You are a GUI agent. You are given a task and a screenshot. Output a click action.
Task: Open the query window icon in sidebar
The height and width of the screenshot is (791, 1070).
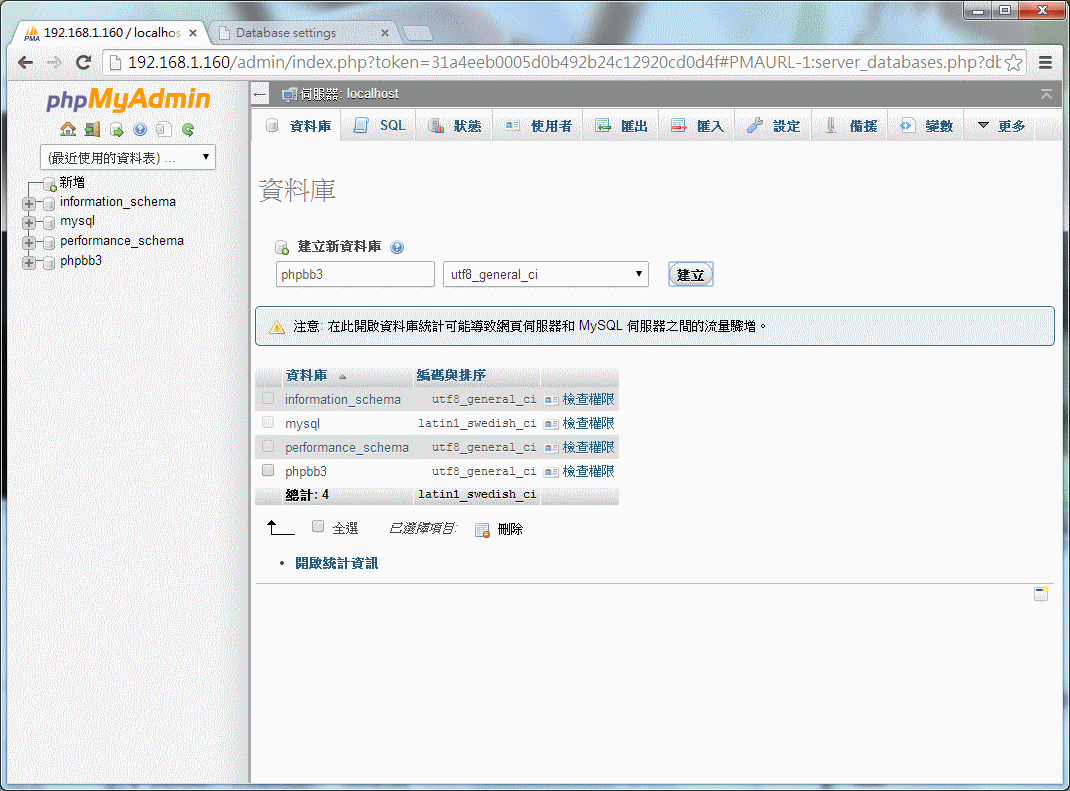pyautogui.click(x=117, y=129)
